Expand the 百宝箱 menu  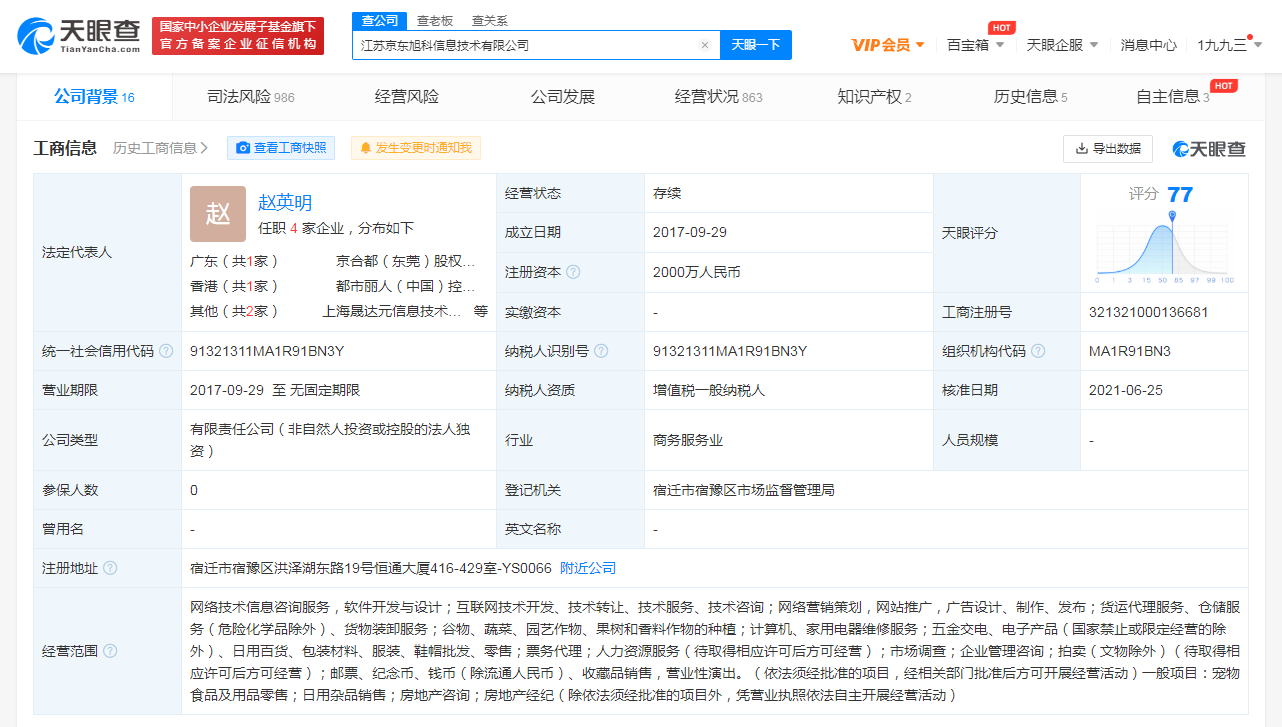click(x=976, y=45)
